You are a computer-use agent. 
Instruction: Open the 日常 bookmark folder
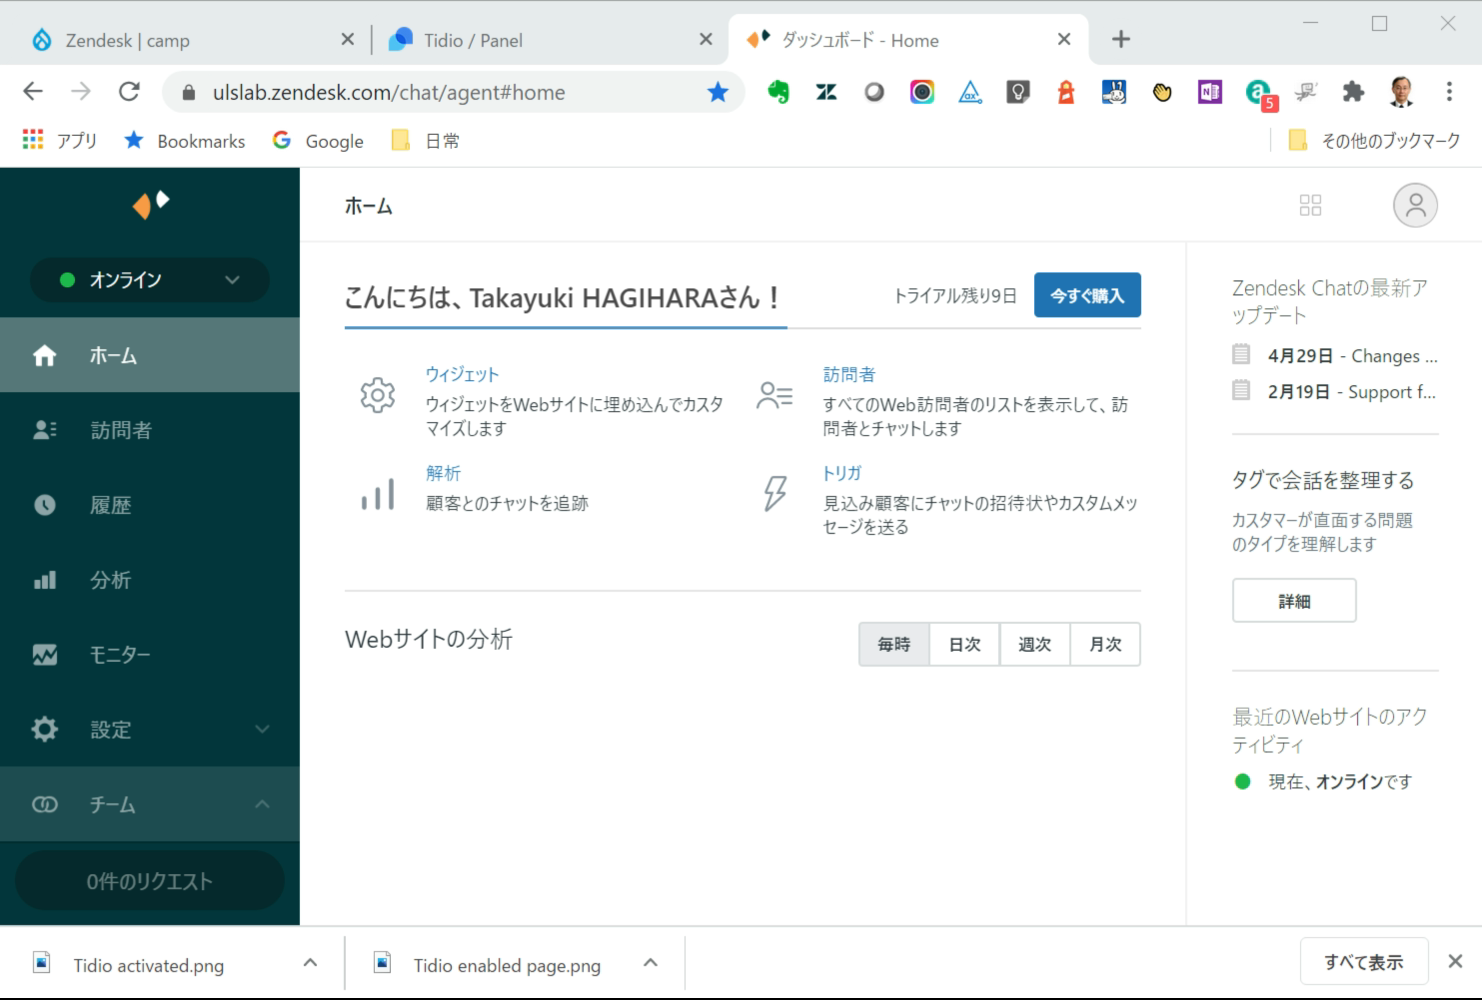coord(427,141)
